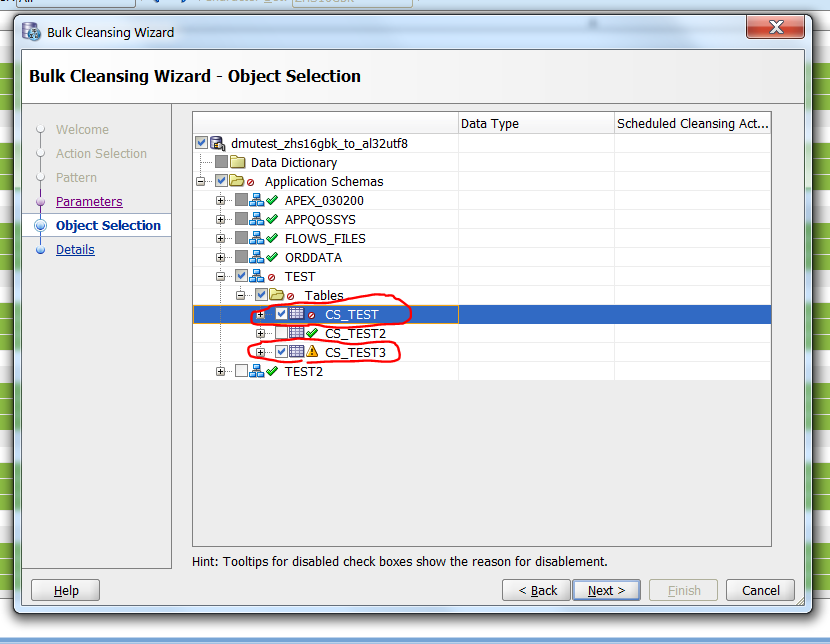Cancel the Bulk Cleansing Wizard
The width and height of the screenshot is (830, 644).
pos(761,591)
